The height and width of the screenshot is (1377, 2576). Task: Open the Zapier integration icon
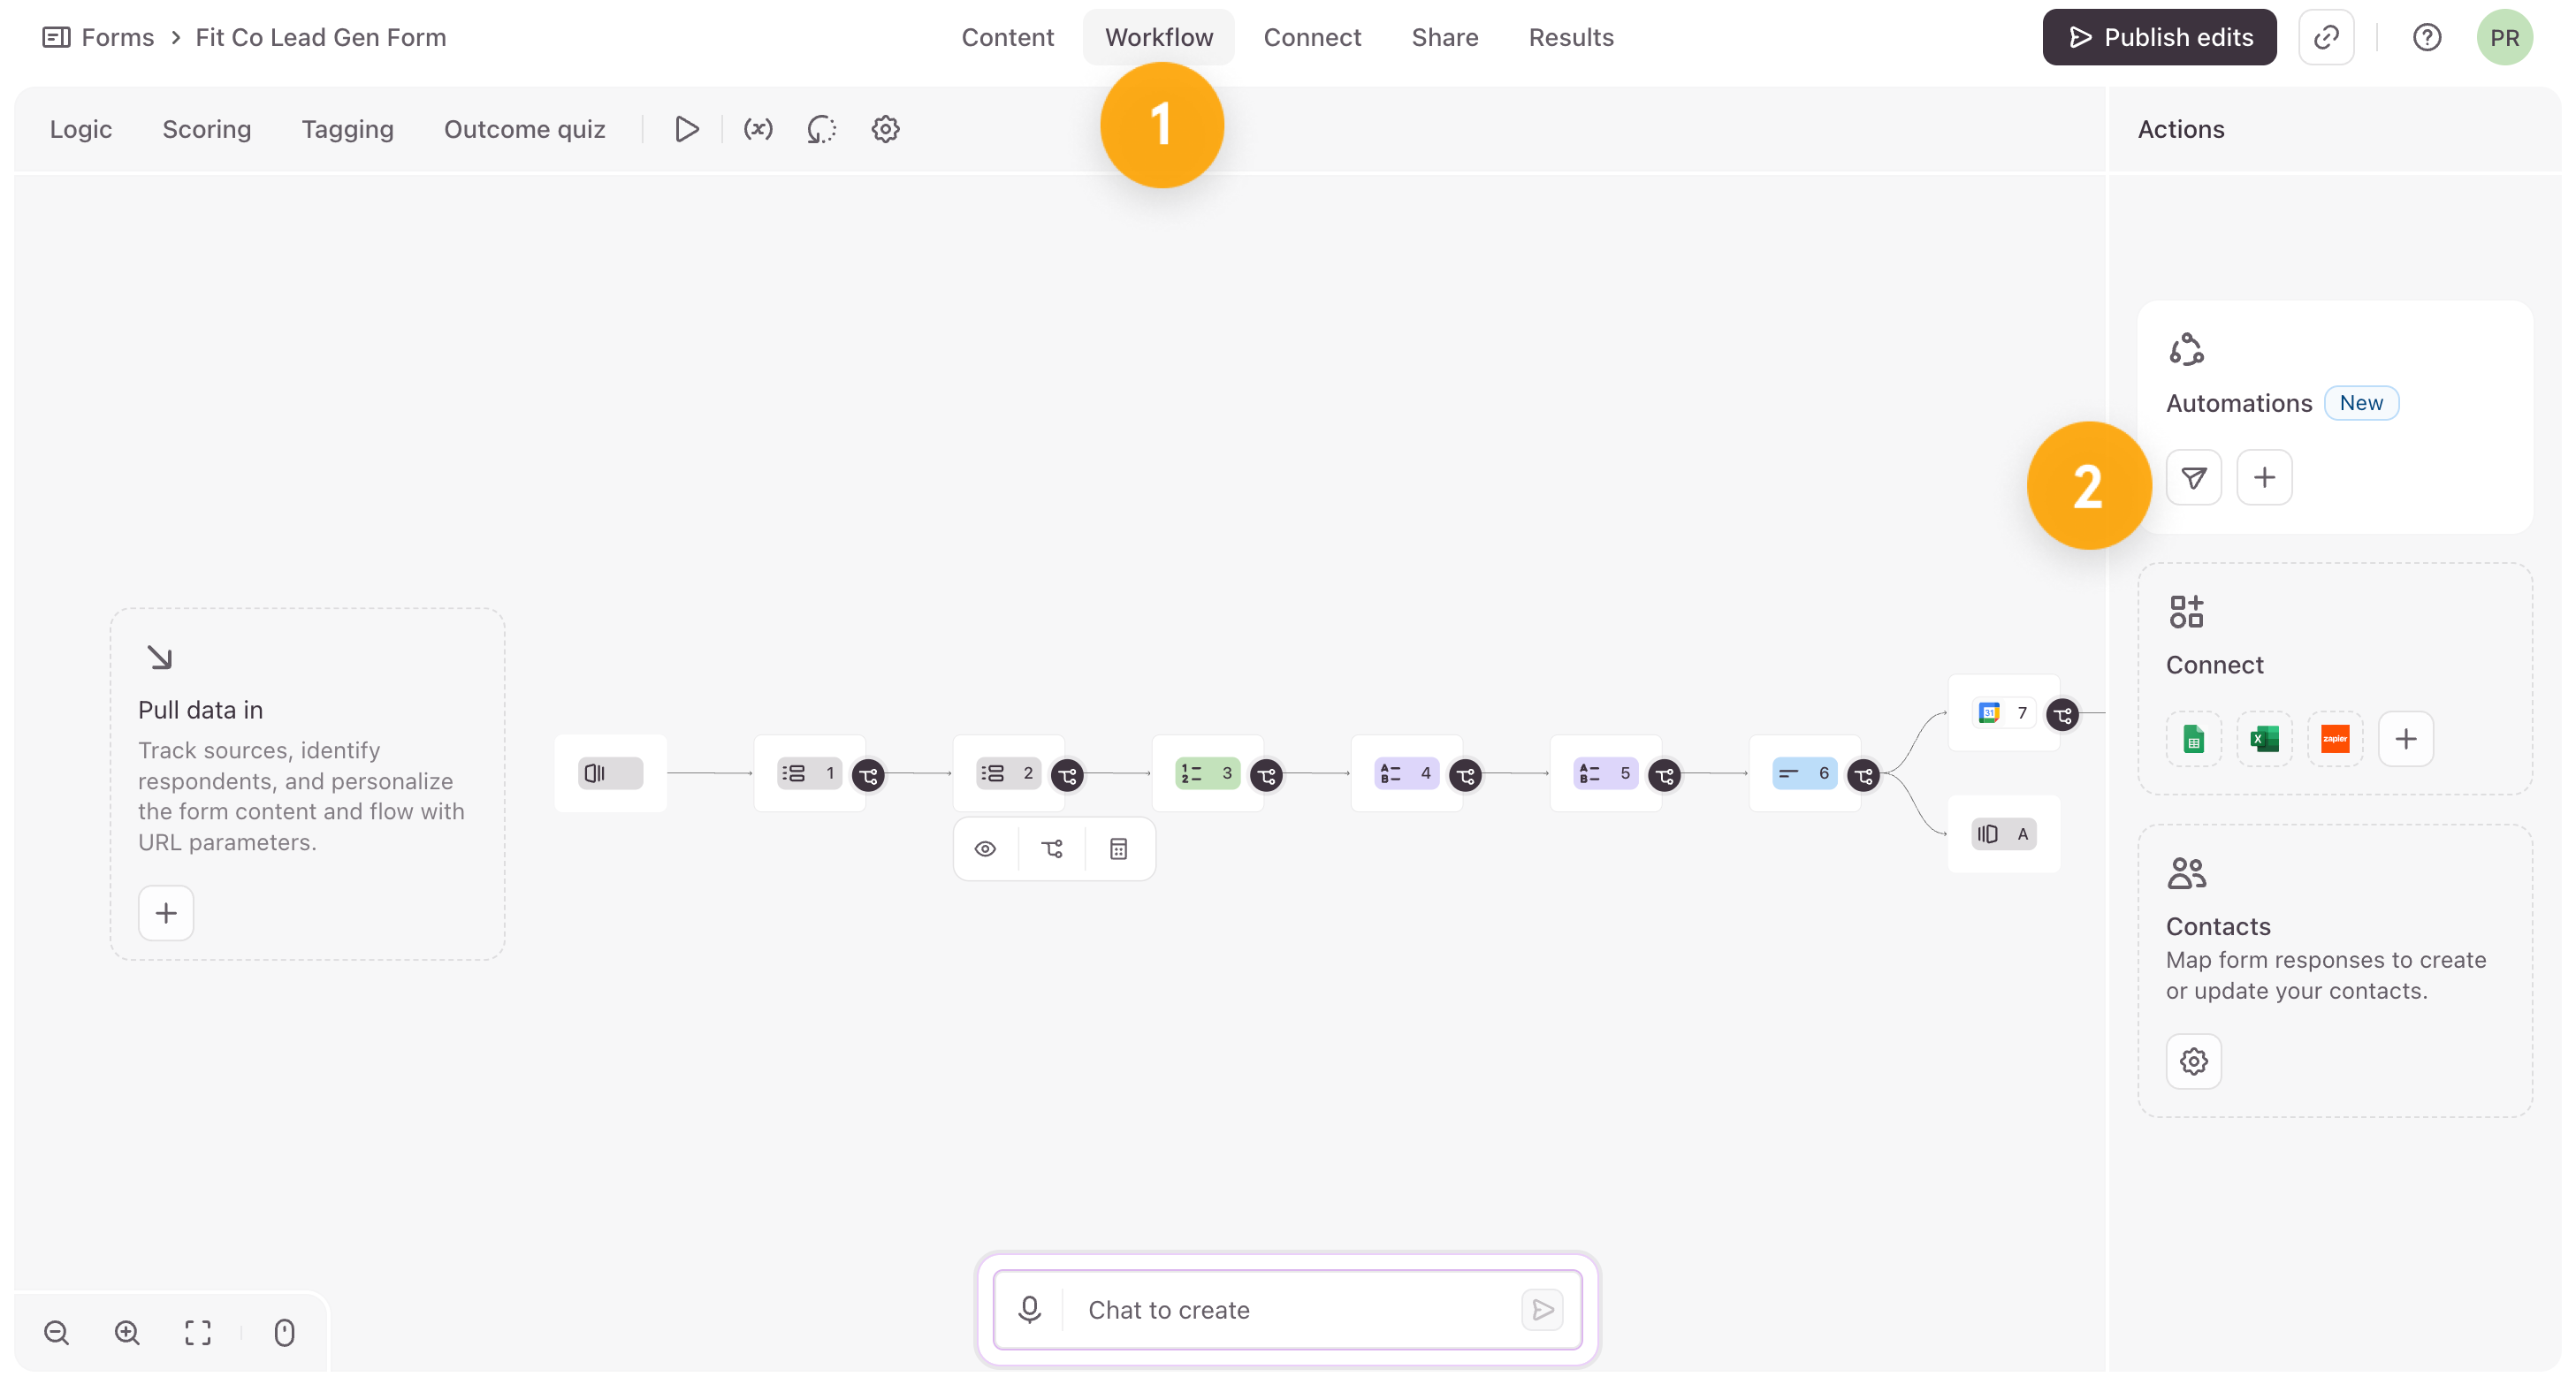tap(2334, 739)
